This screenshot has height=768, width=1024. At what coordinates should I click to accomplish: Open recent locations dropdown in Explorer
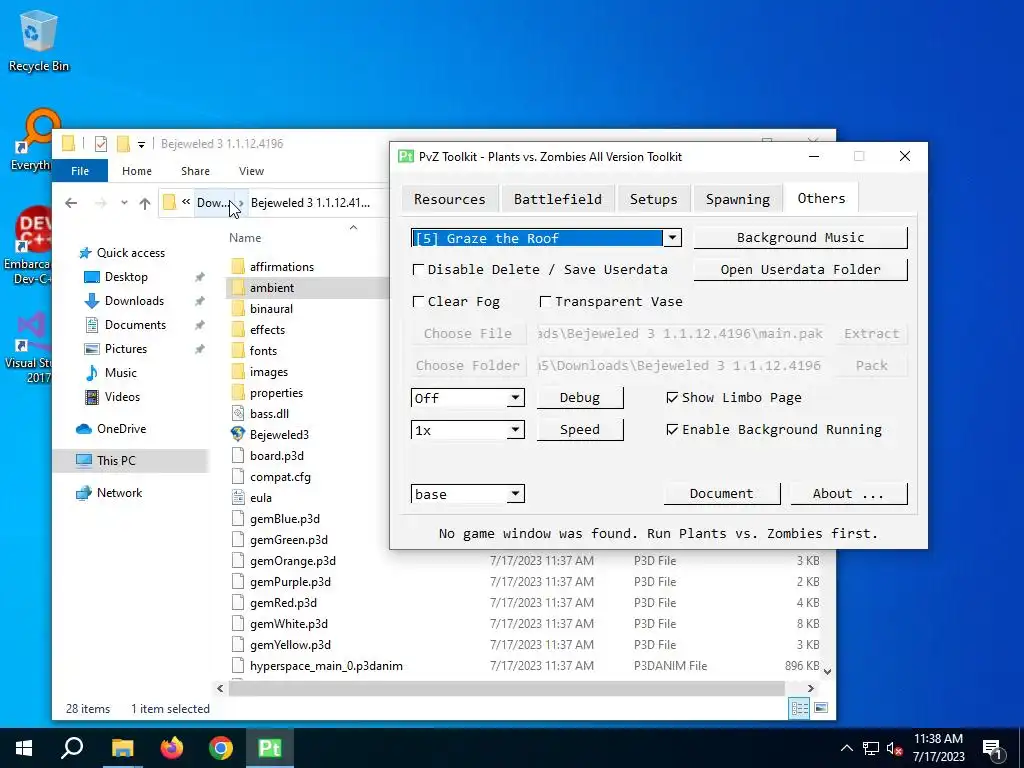coord(124,203)
